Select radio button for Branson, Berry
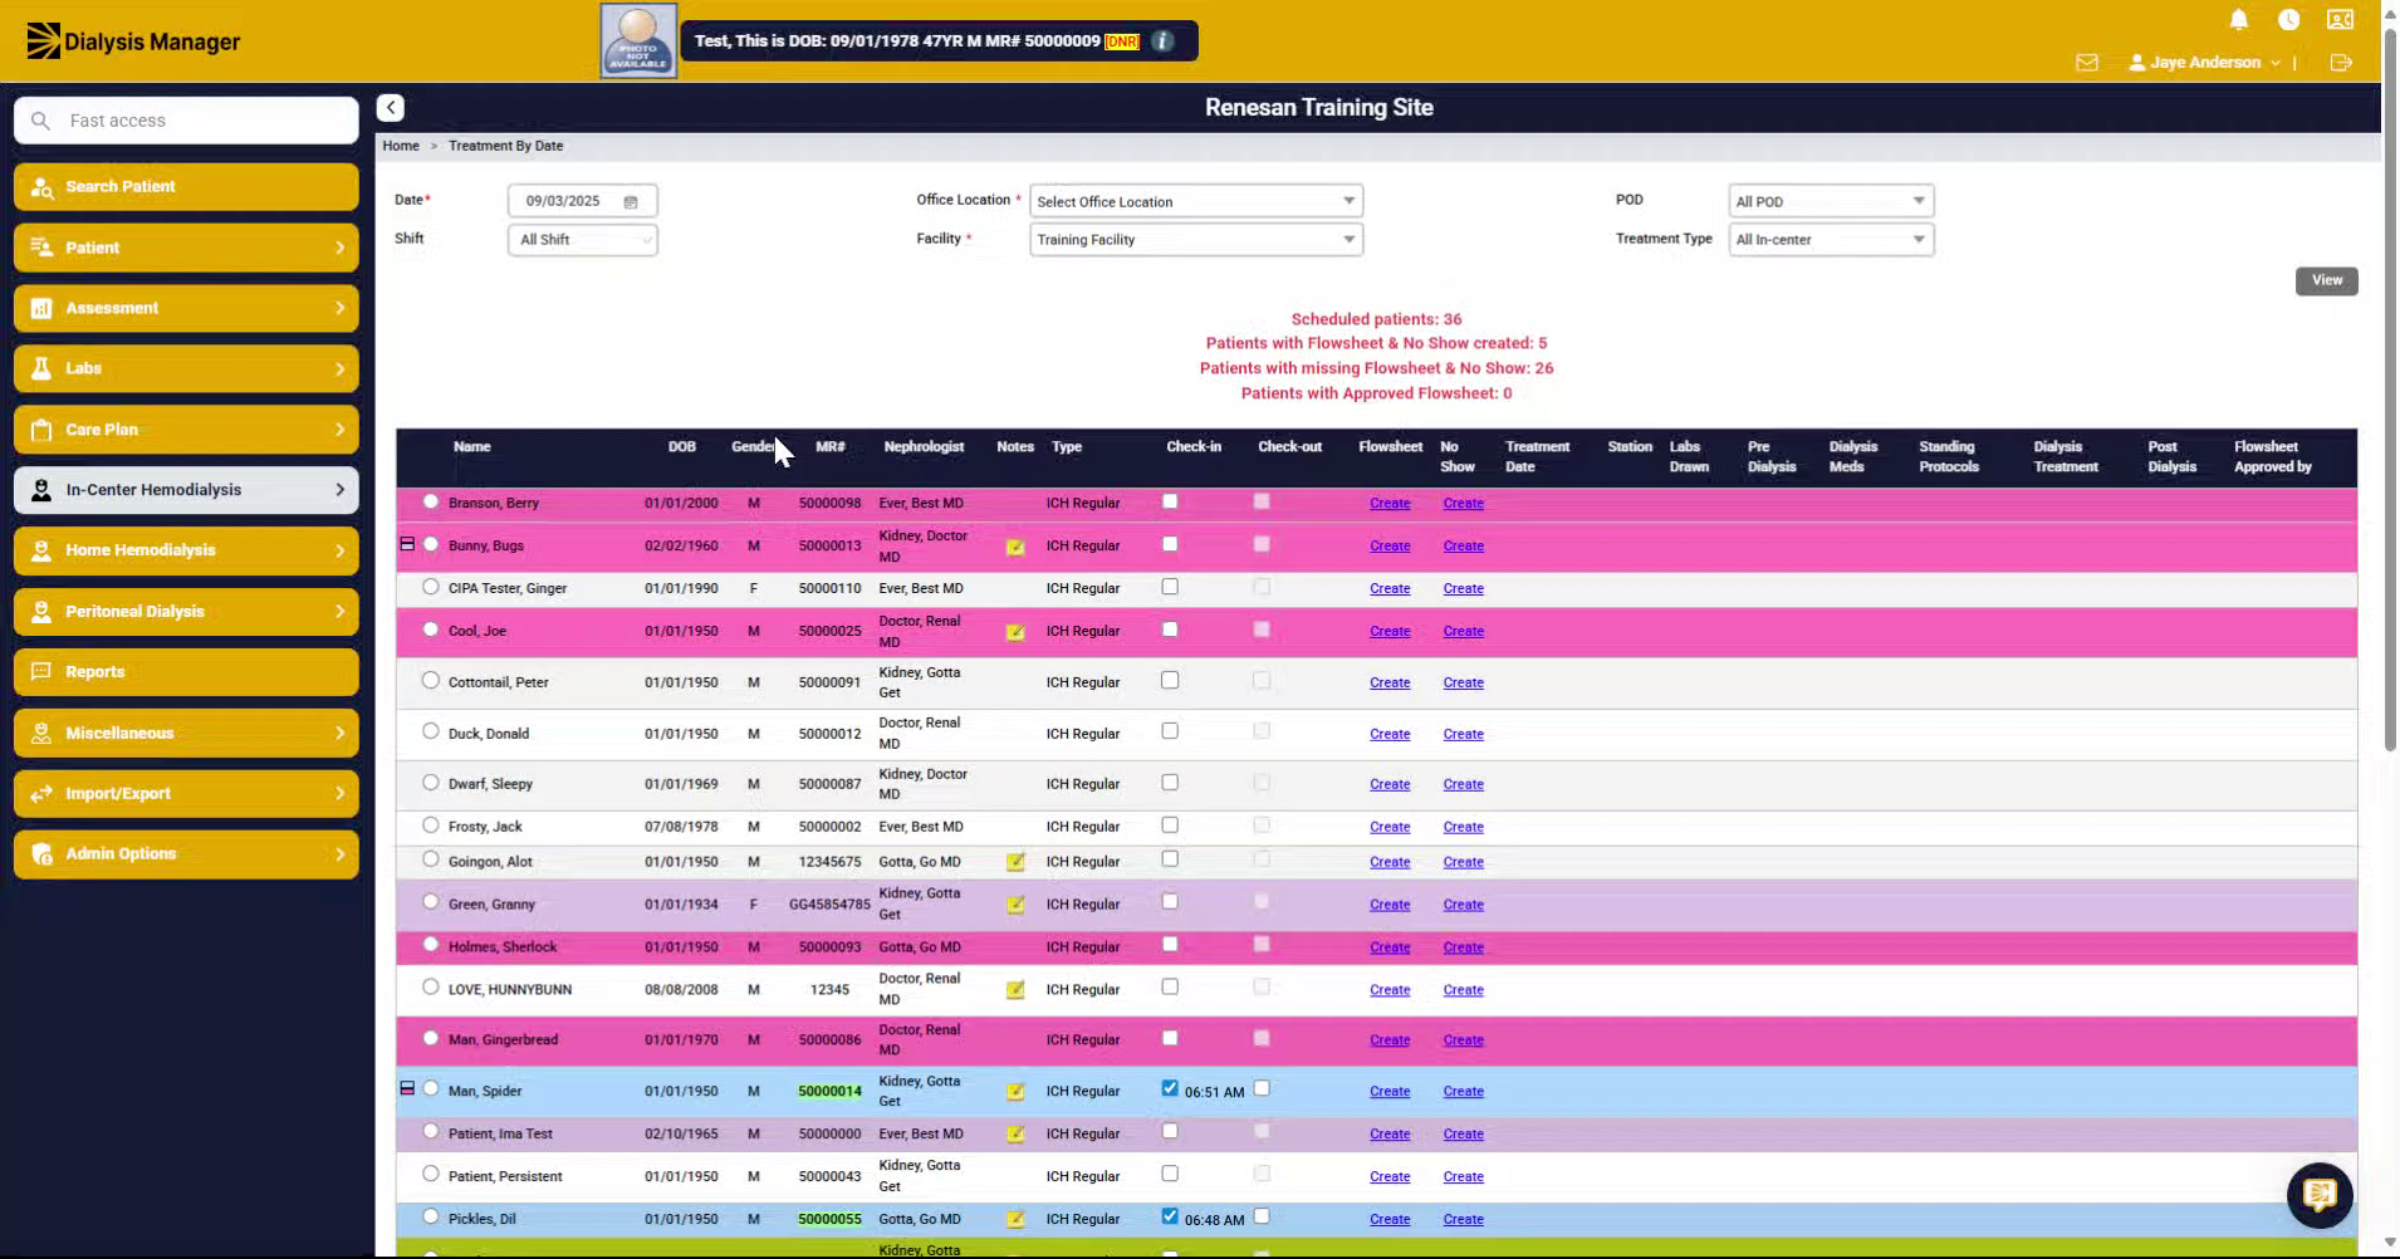The height and width of the screenshot is (1259, 2400). click(430, 501)
